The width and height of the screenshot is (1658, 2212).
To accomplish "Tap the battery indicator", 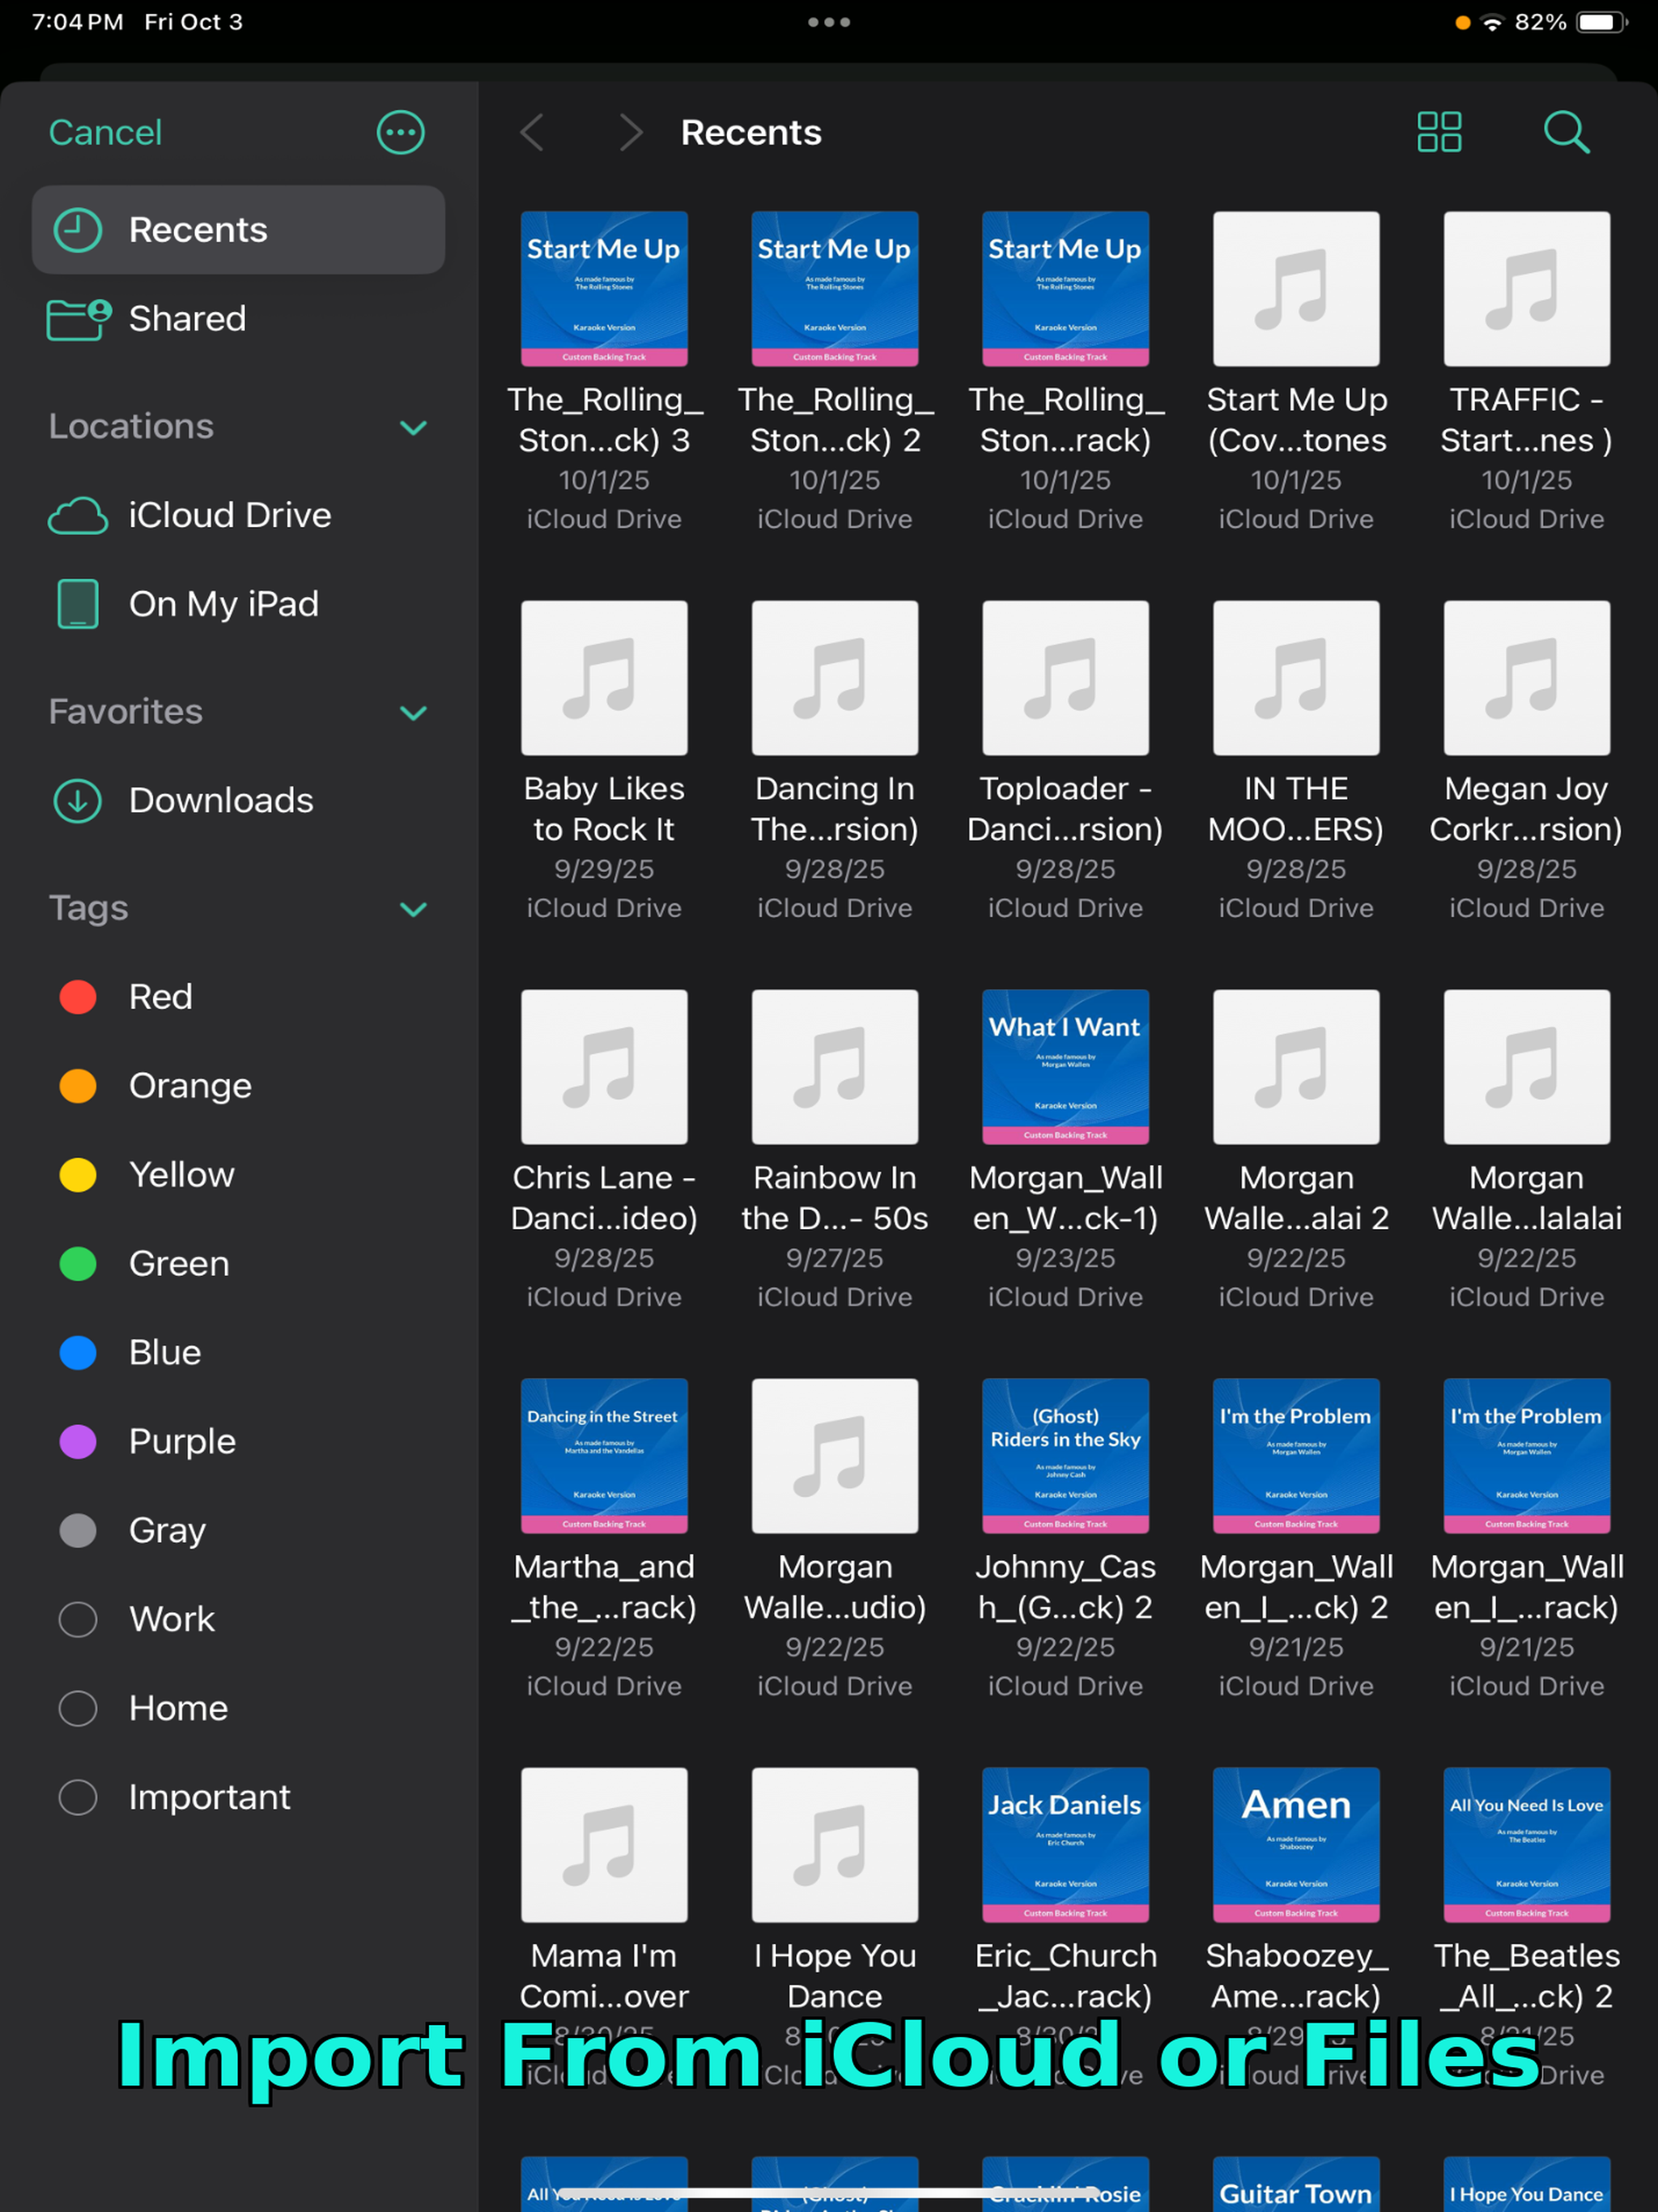I will click(x=1601, y=22).
